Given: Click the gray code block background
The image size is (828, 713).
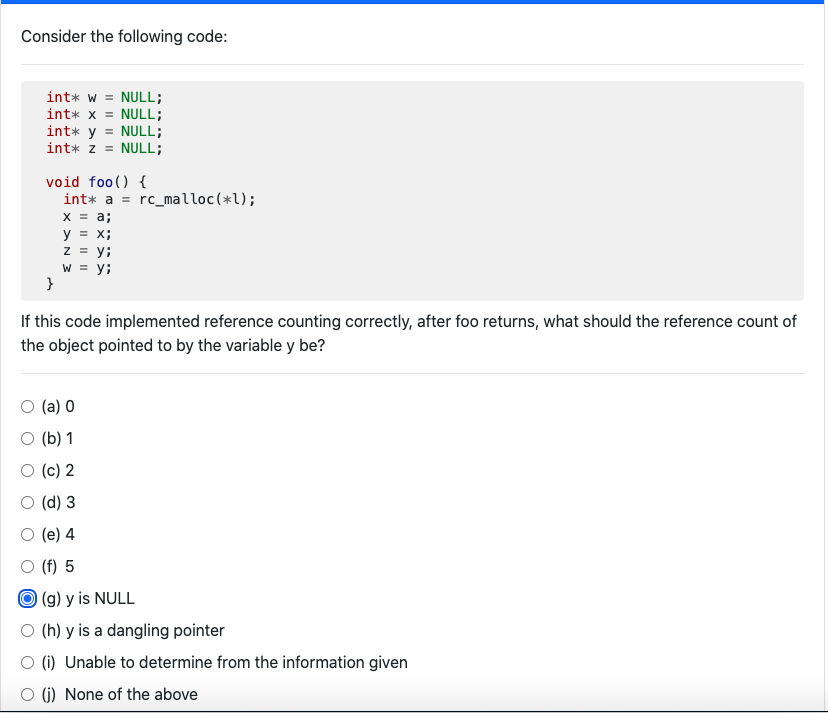Looking at the screenshot, I should tap(500, 190).
